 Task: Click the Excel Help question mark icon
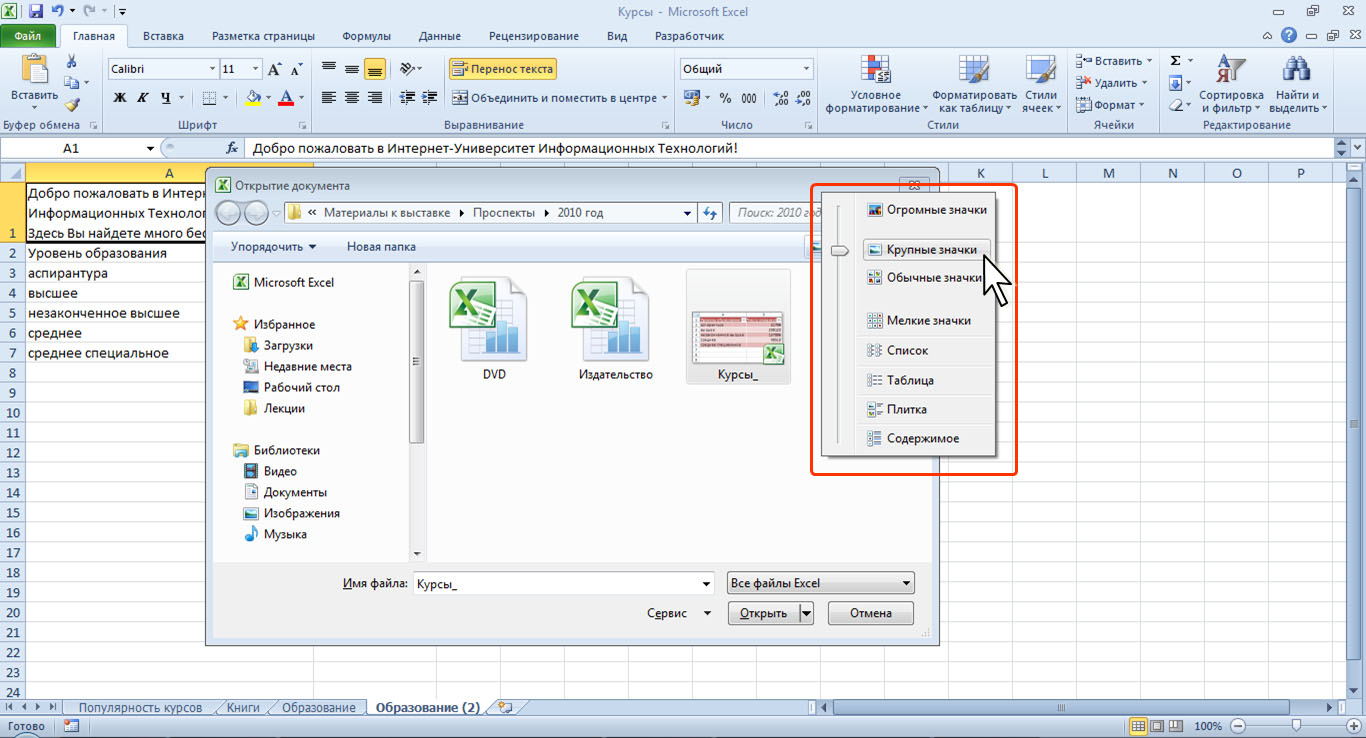pos(1289,36)
